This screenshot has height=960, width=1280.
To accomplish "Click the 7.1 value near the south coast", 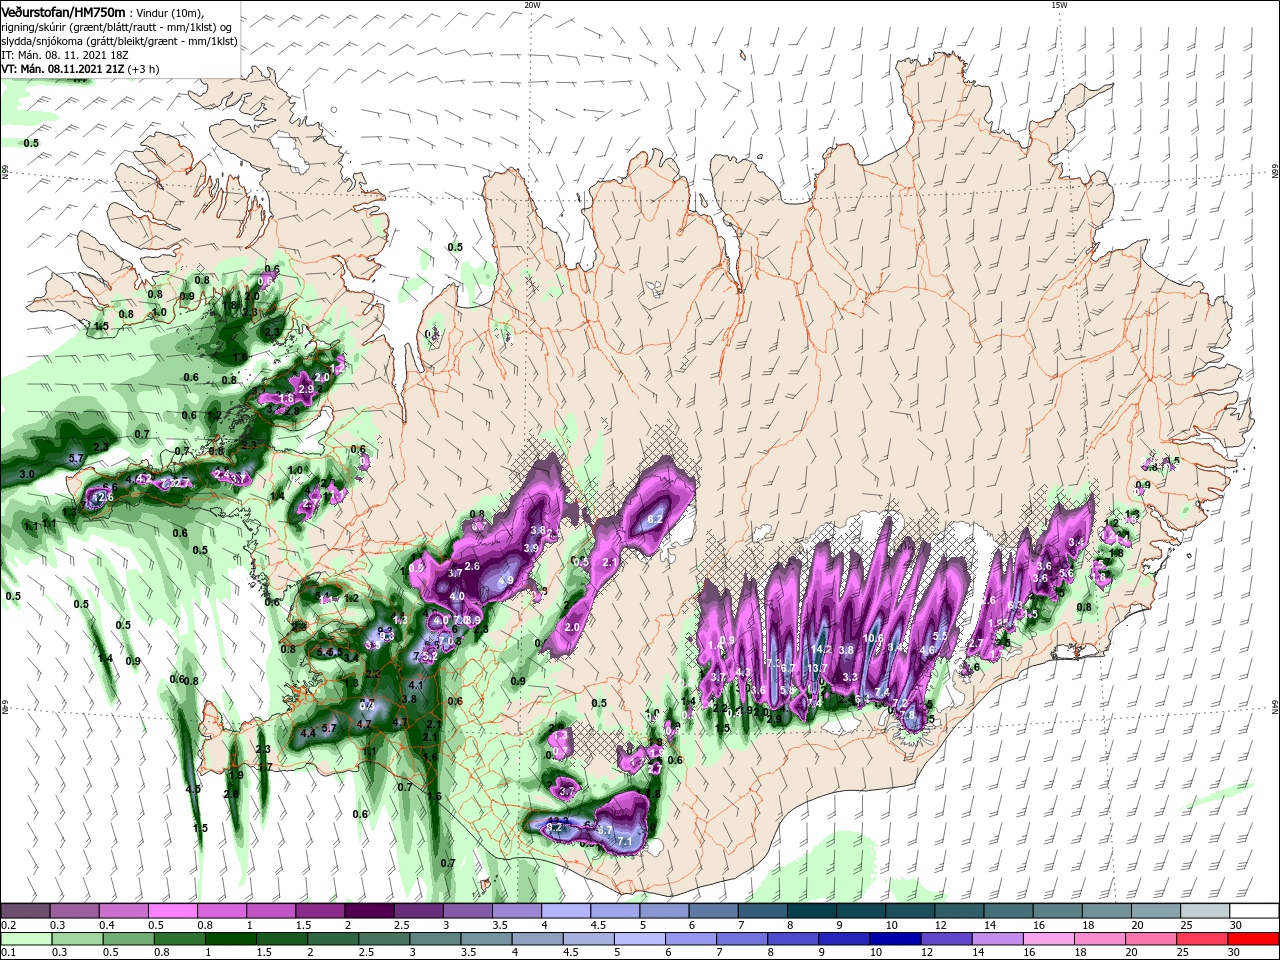I will pos(625,842).
